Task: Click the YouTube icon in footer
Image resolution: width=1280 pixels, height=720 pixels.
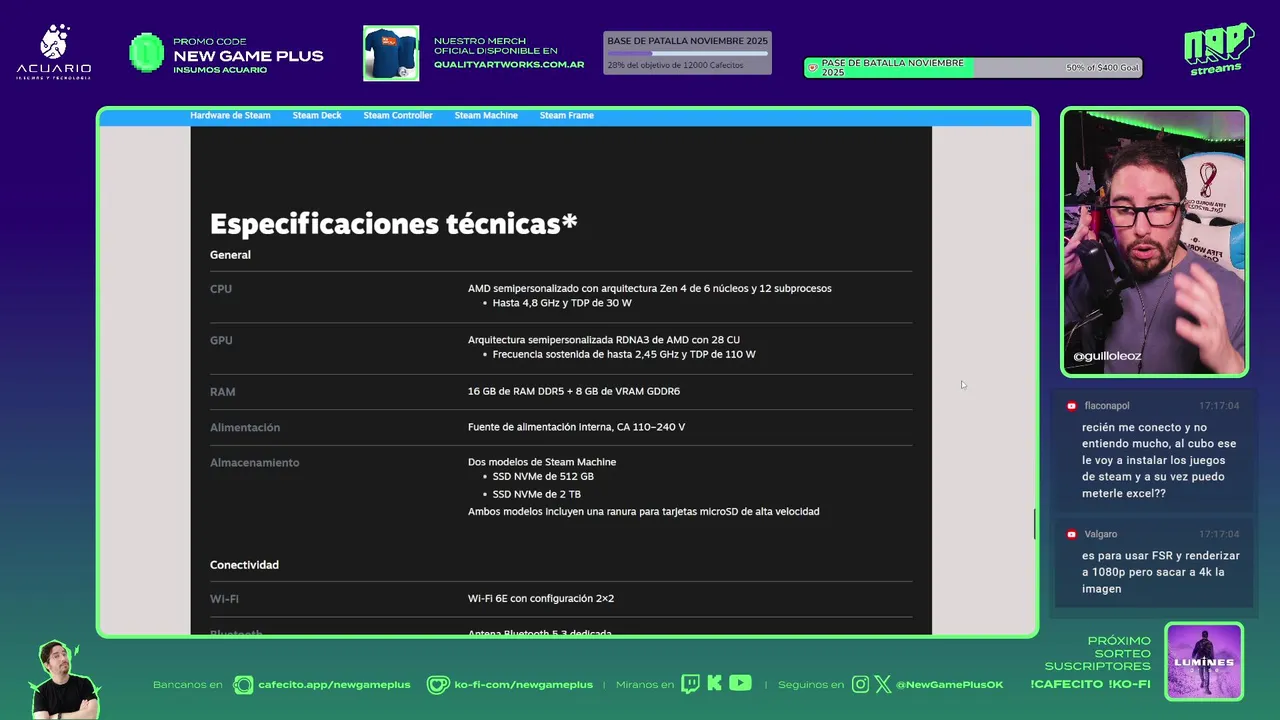Action: pyautogui.click(x=740, y=683)
